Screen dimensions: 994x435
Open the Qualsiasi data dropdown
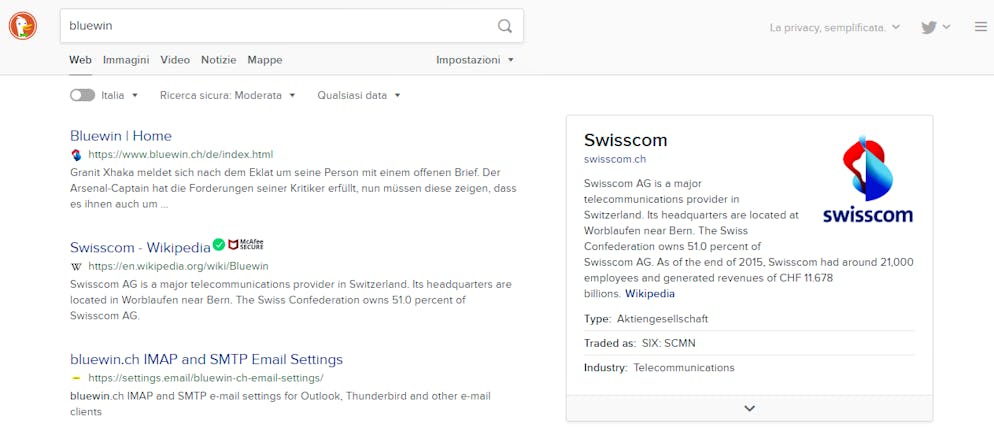[x=359, y=96]
